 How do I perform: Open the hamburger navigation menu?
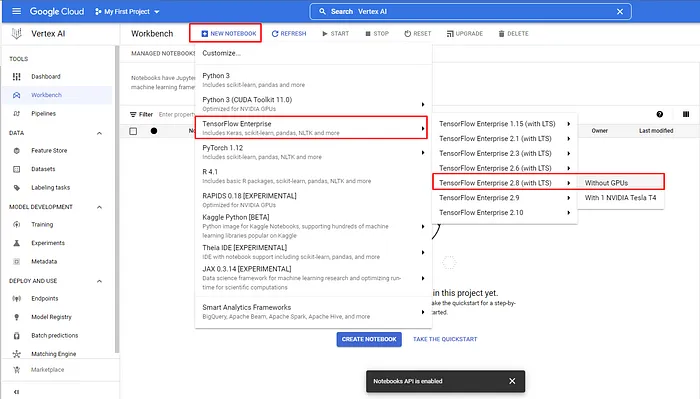point(17,11)
